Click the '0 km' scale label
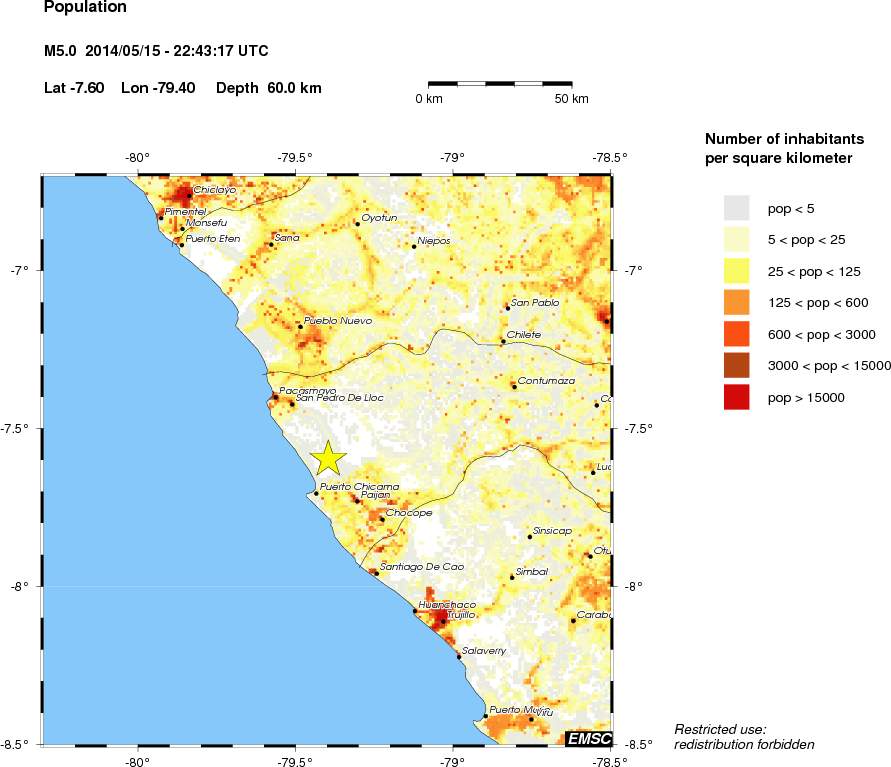 [x=429, y=99]
